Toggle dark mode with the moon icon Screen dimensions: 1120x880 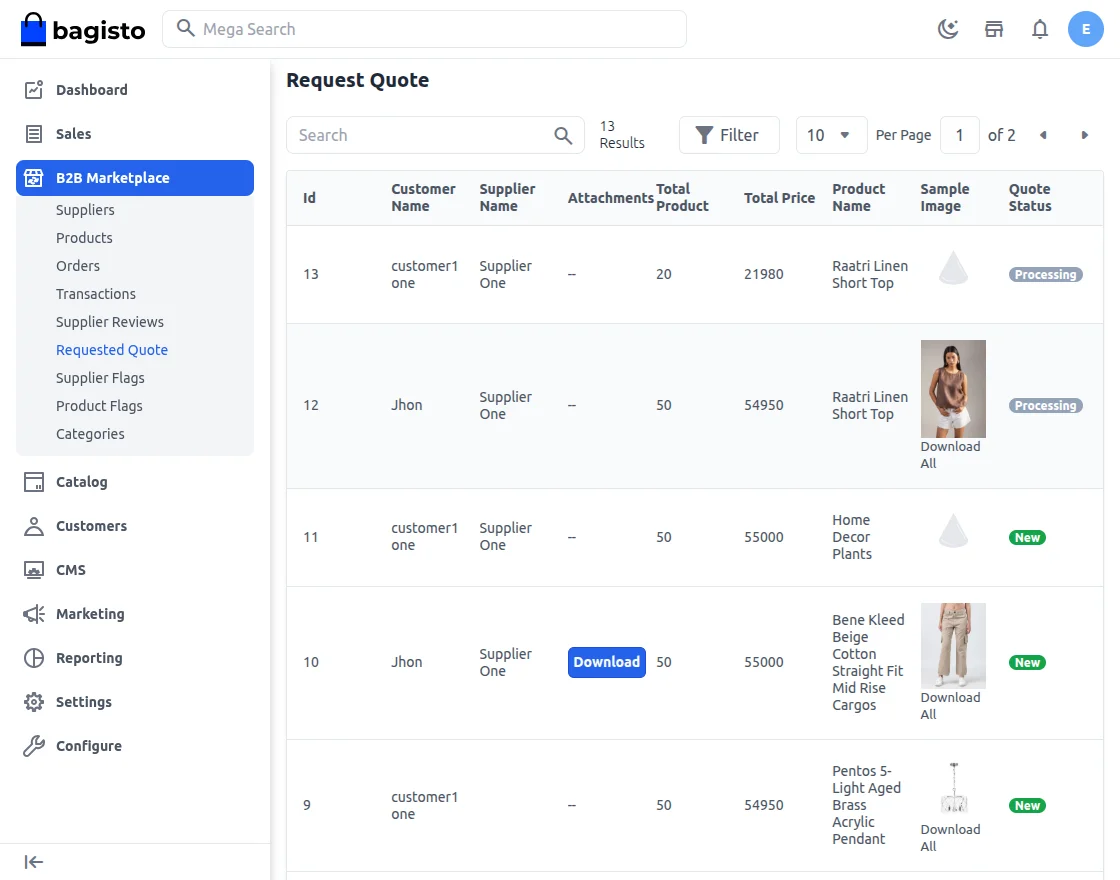(948, 29)
